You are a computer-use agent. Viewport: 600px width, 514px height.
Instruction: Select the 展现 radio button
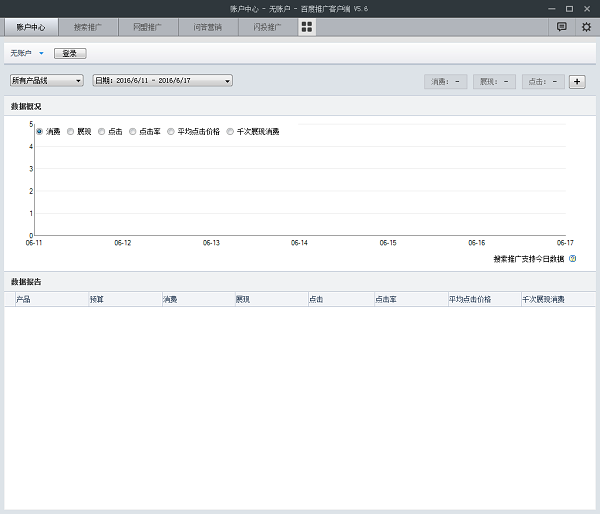click(x=70, y=132)
